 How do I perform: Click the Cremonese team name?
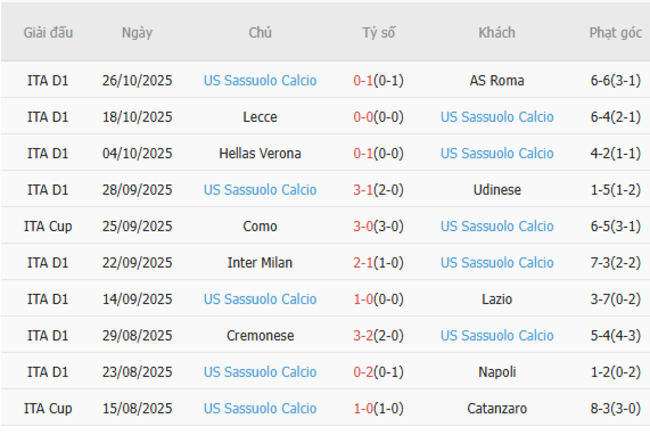(x=260, y=336)
